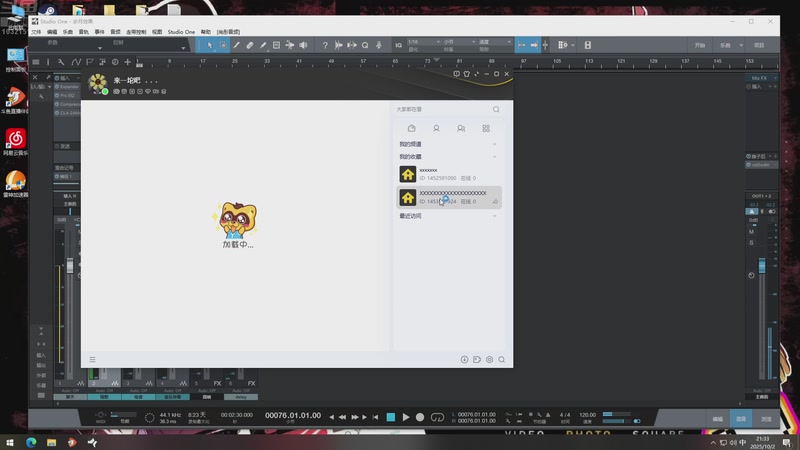
Task: Switch to 混音 view in bottom right
Action: [741, 419]
